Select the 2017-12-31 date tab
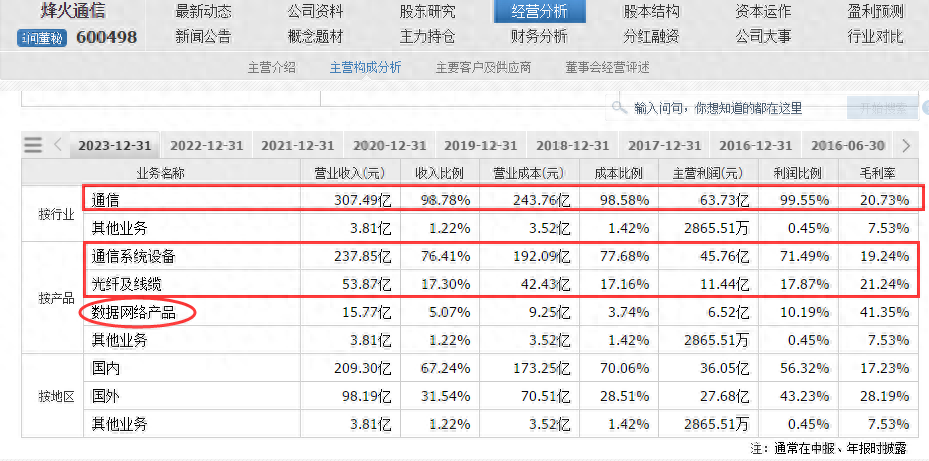The image size is (929, 461). (x=665, y=145)
